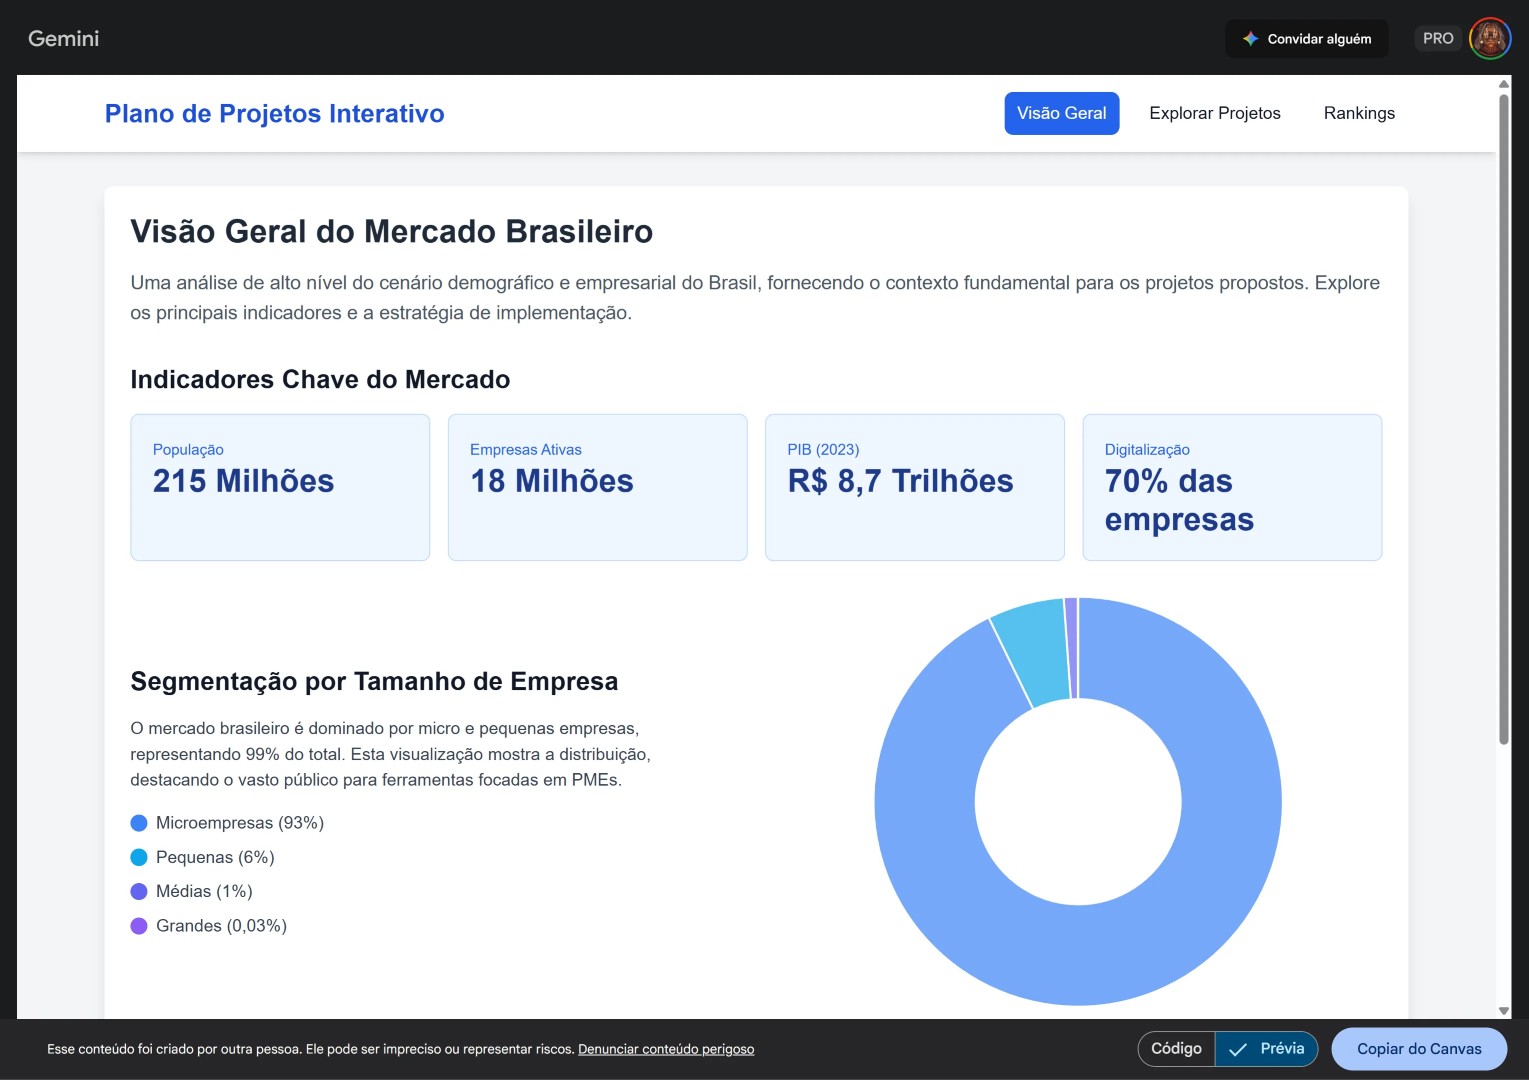The width and height of the screenshot is (1529, 1080).
Task: Click the checkmark icon next to Prévia
Action: pyautogui.click(x=1238, y=1049)
